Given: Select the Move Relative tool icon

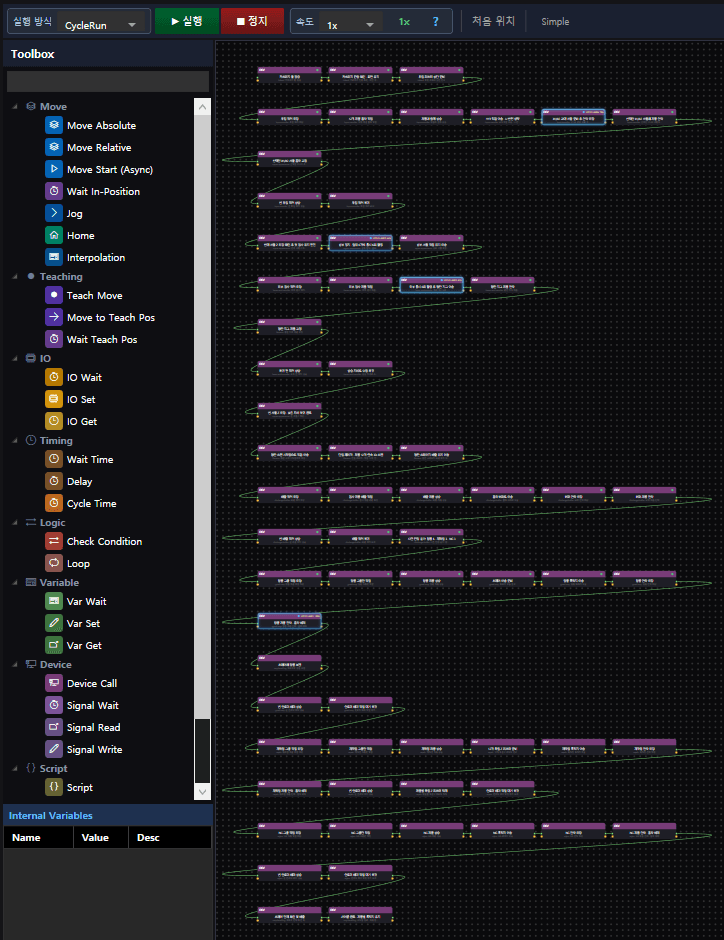Looking at the screenshot, I should [54, 147].
